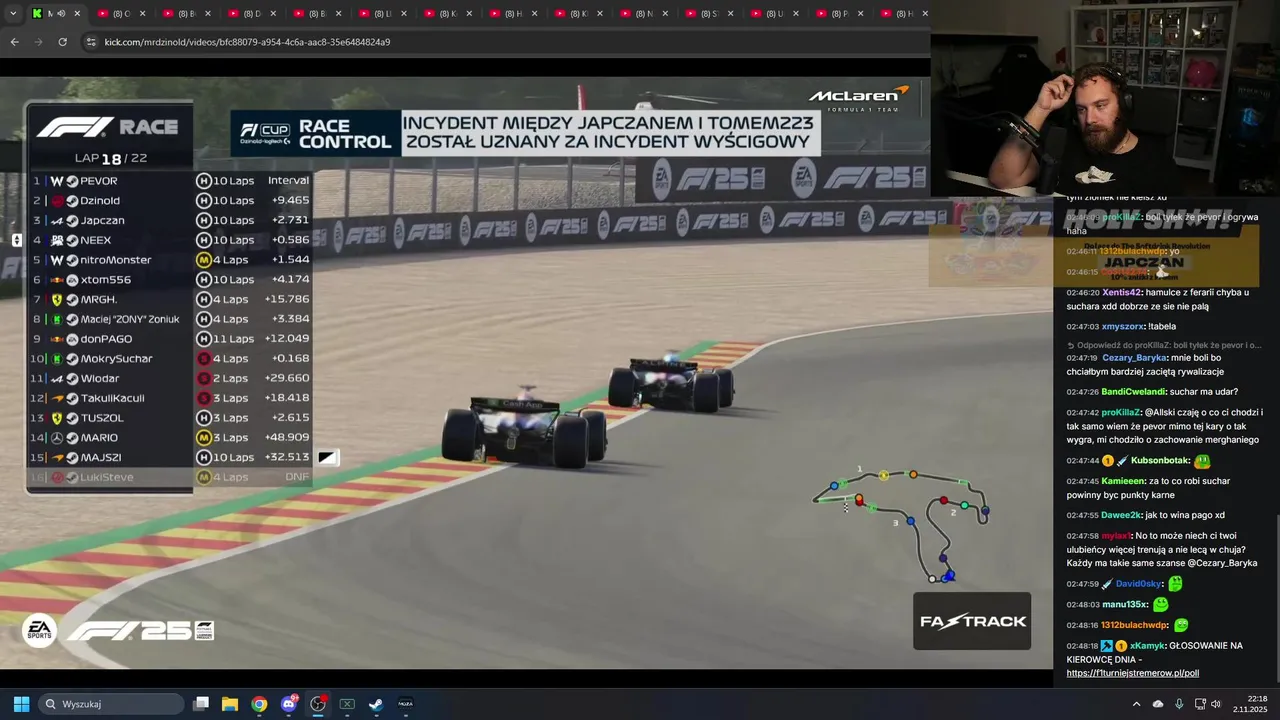Open the Xbox app from the taskbar
1280x720 pixels.
click(x=347, y=704)
